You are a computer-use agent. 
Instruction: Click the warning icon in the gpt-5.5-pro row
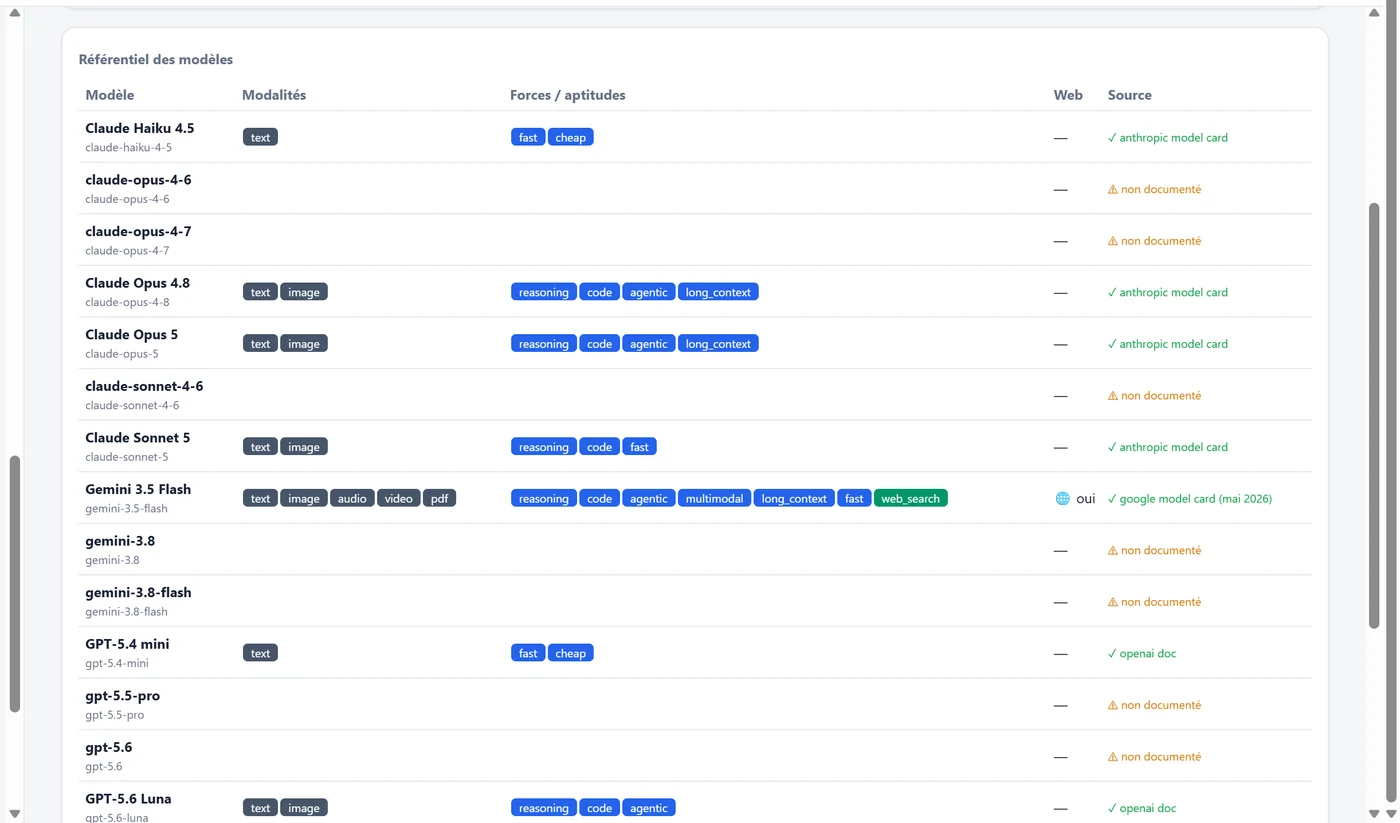pyautogui.click(x=1113, y=705)
